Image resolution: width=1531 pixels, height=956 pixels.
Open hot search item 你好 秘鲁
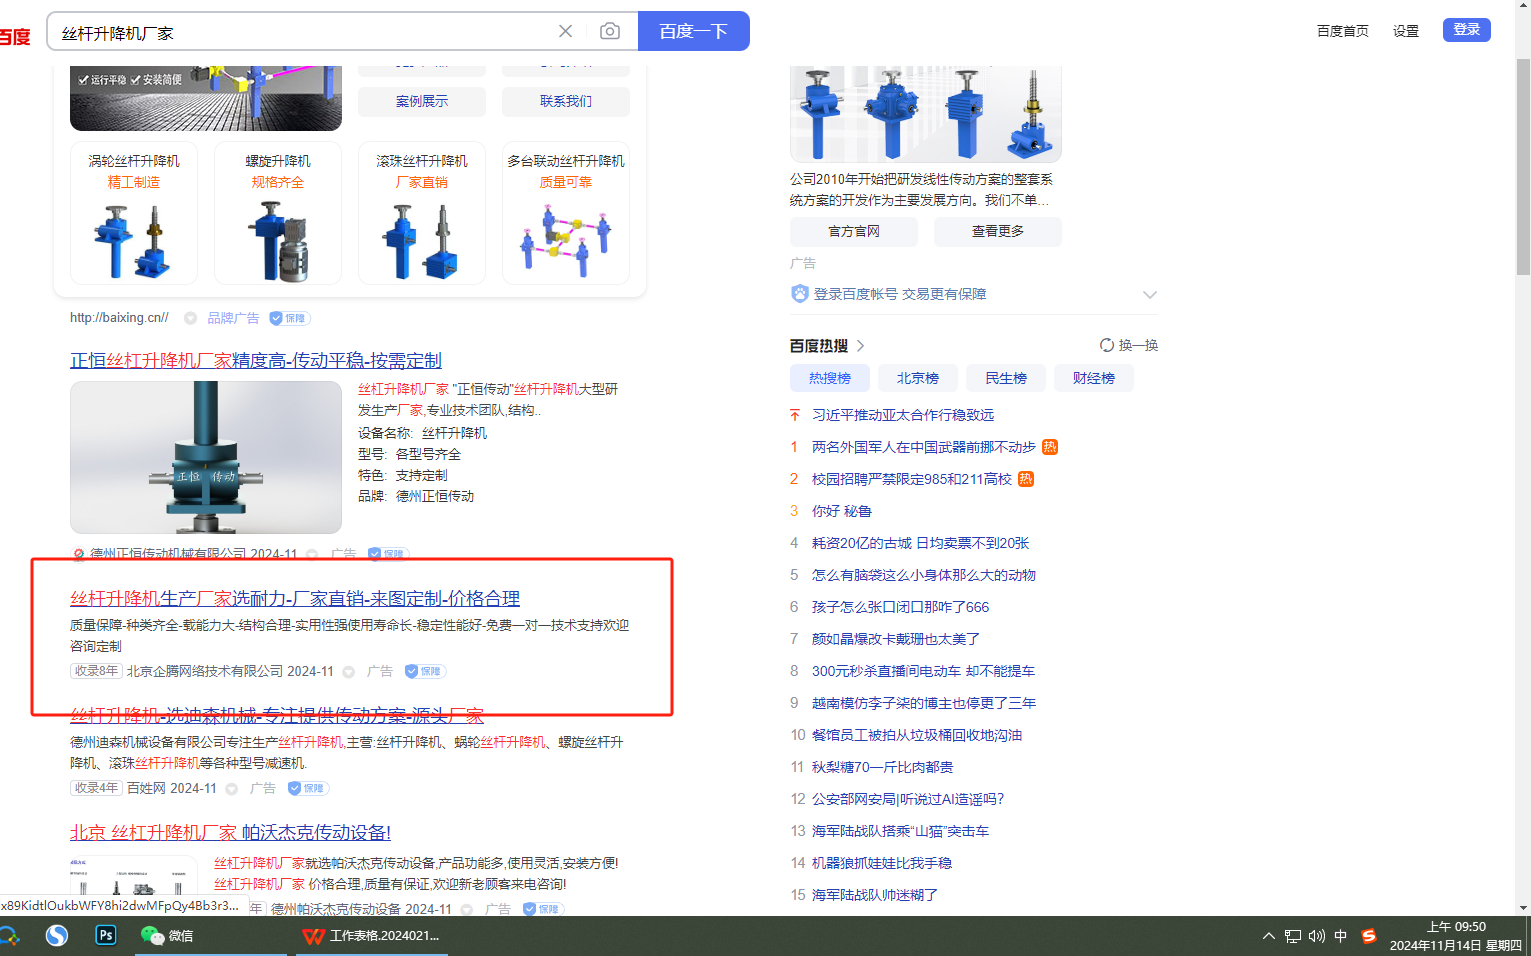tap(842, 511)
